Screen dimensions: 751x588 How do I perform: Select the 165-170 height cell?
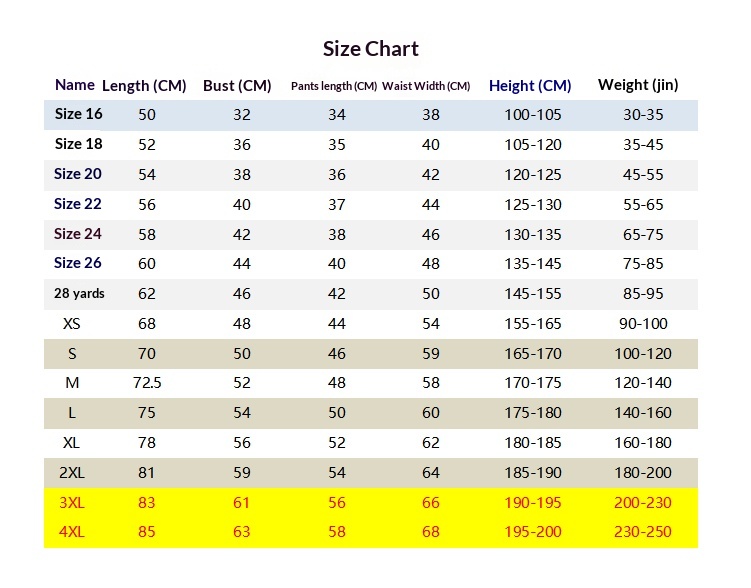(533, 354)
